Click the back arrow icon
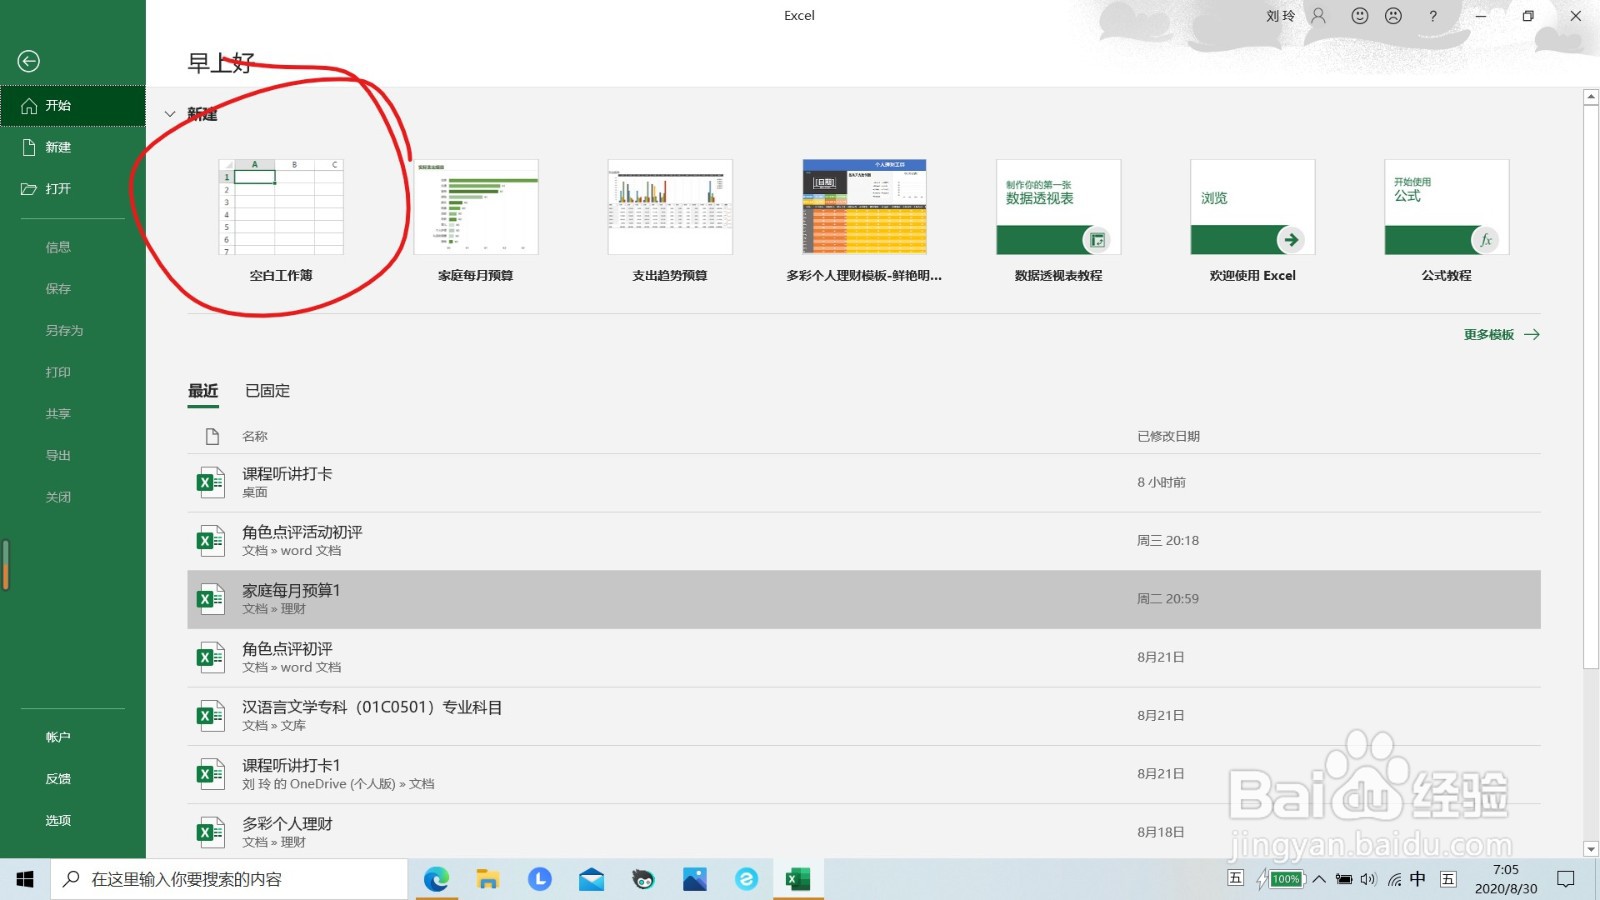The image size is (1600, 900). tap(29, 62)
